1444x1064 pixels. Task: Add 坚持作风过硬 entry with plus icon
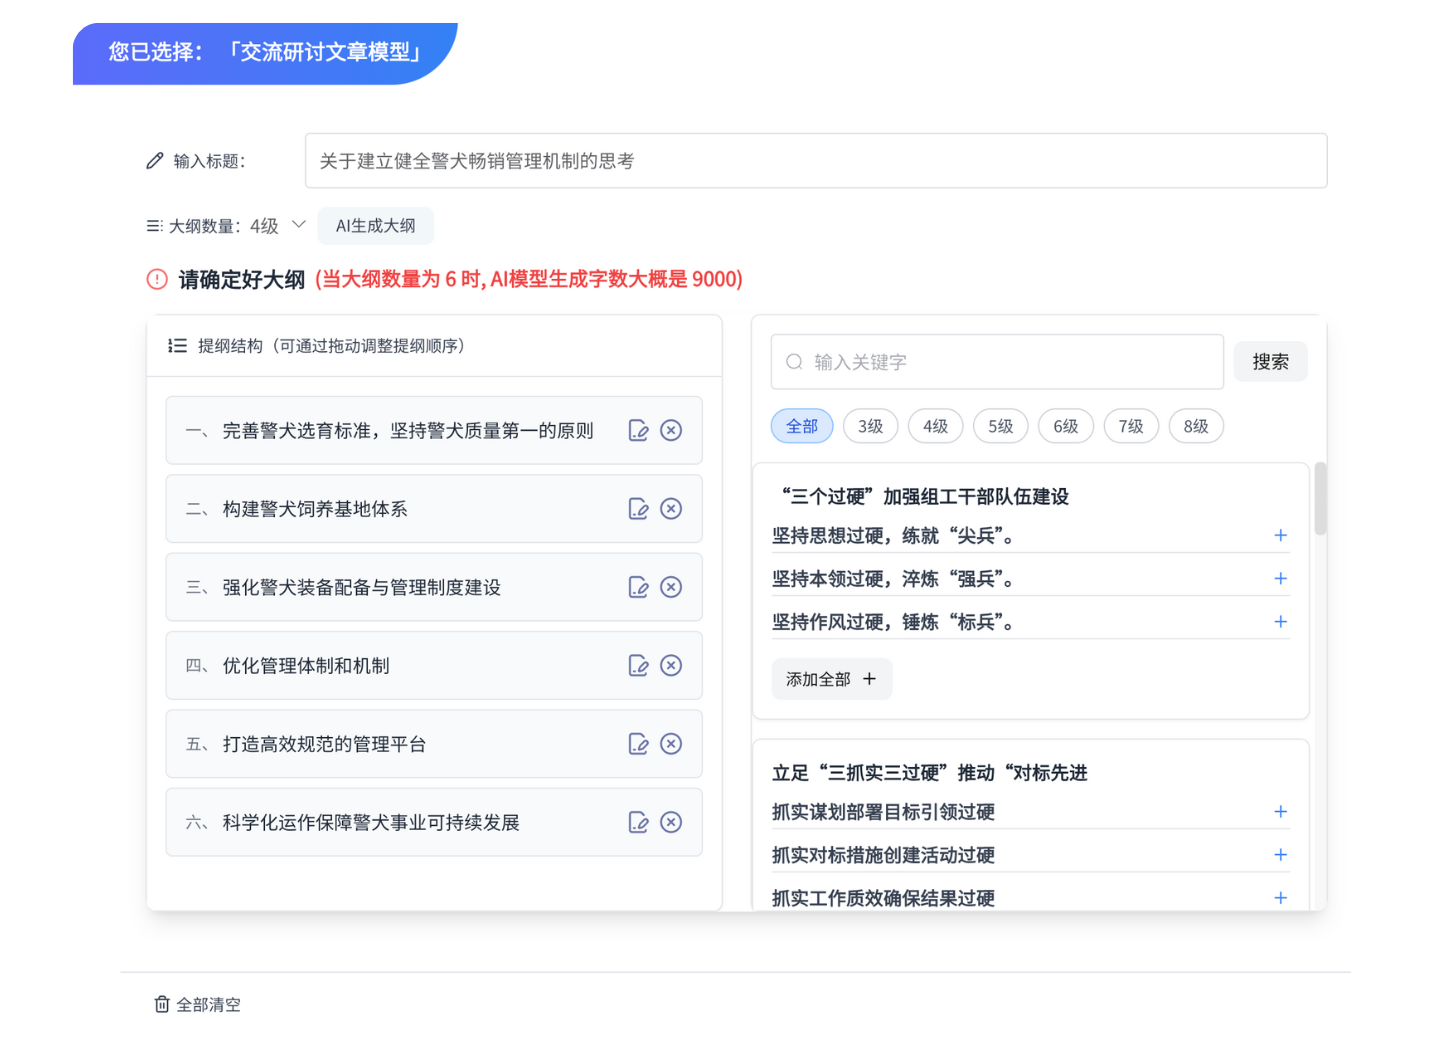[x=1280, y=622]
